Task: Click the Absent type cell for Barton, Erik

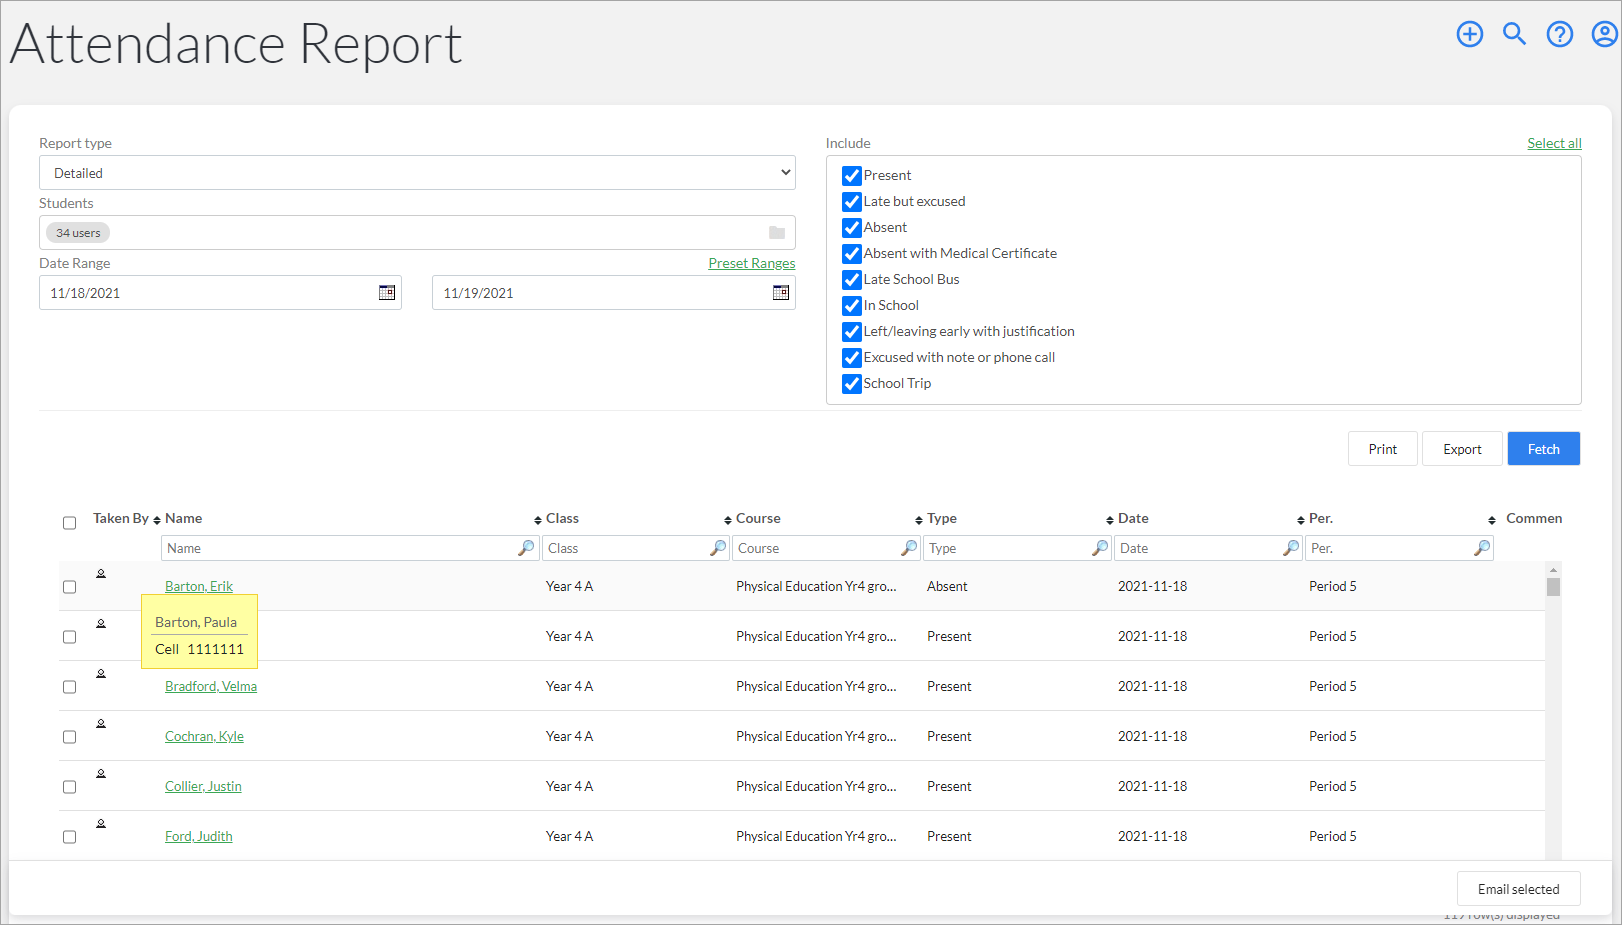Action: tap(947, 586)
